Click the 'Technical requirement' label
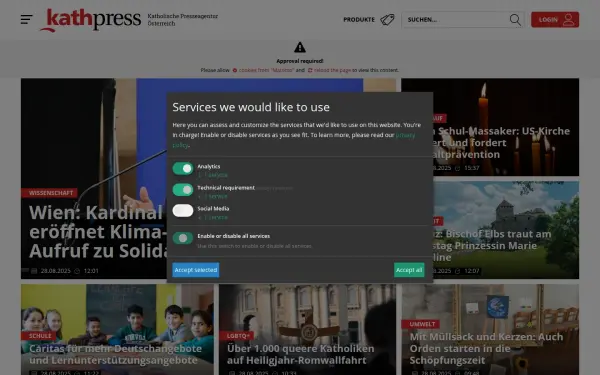This screenshot has height=375, width=600. 226,188
